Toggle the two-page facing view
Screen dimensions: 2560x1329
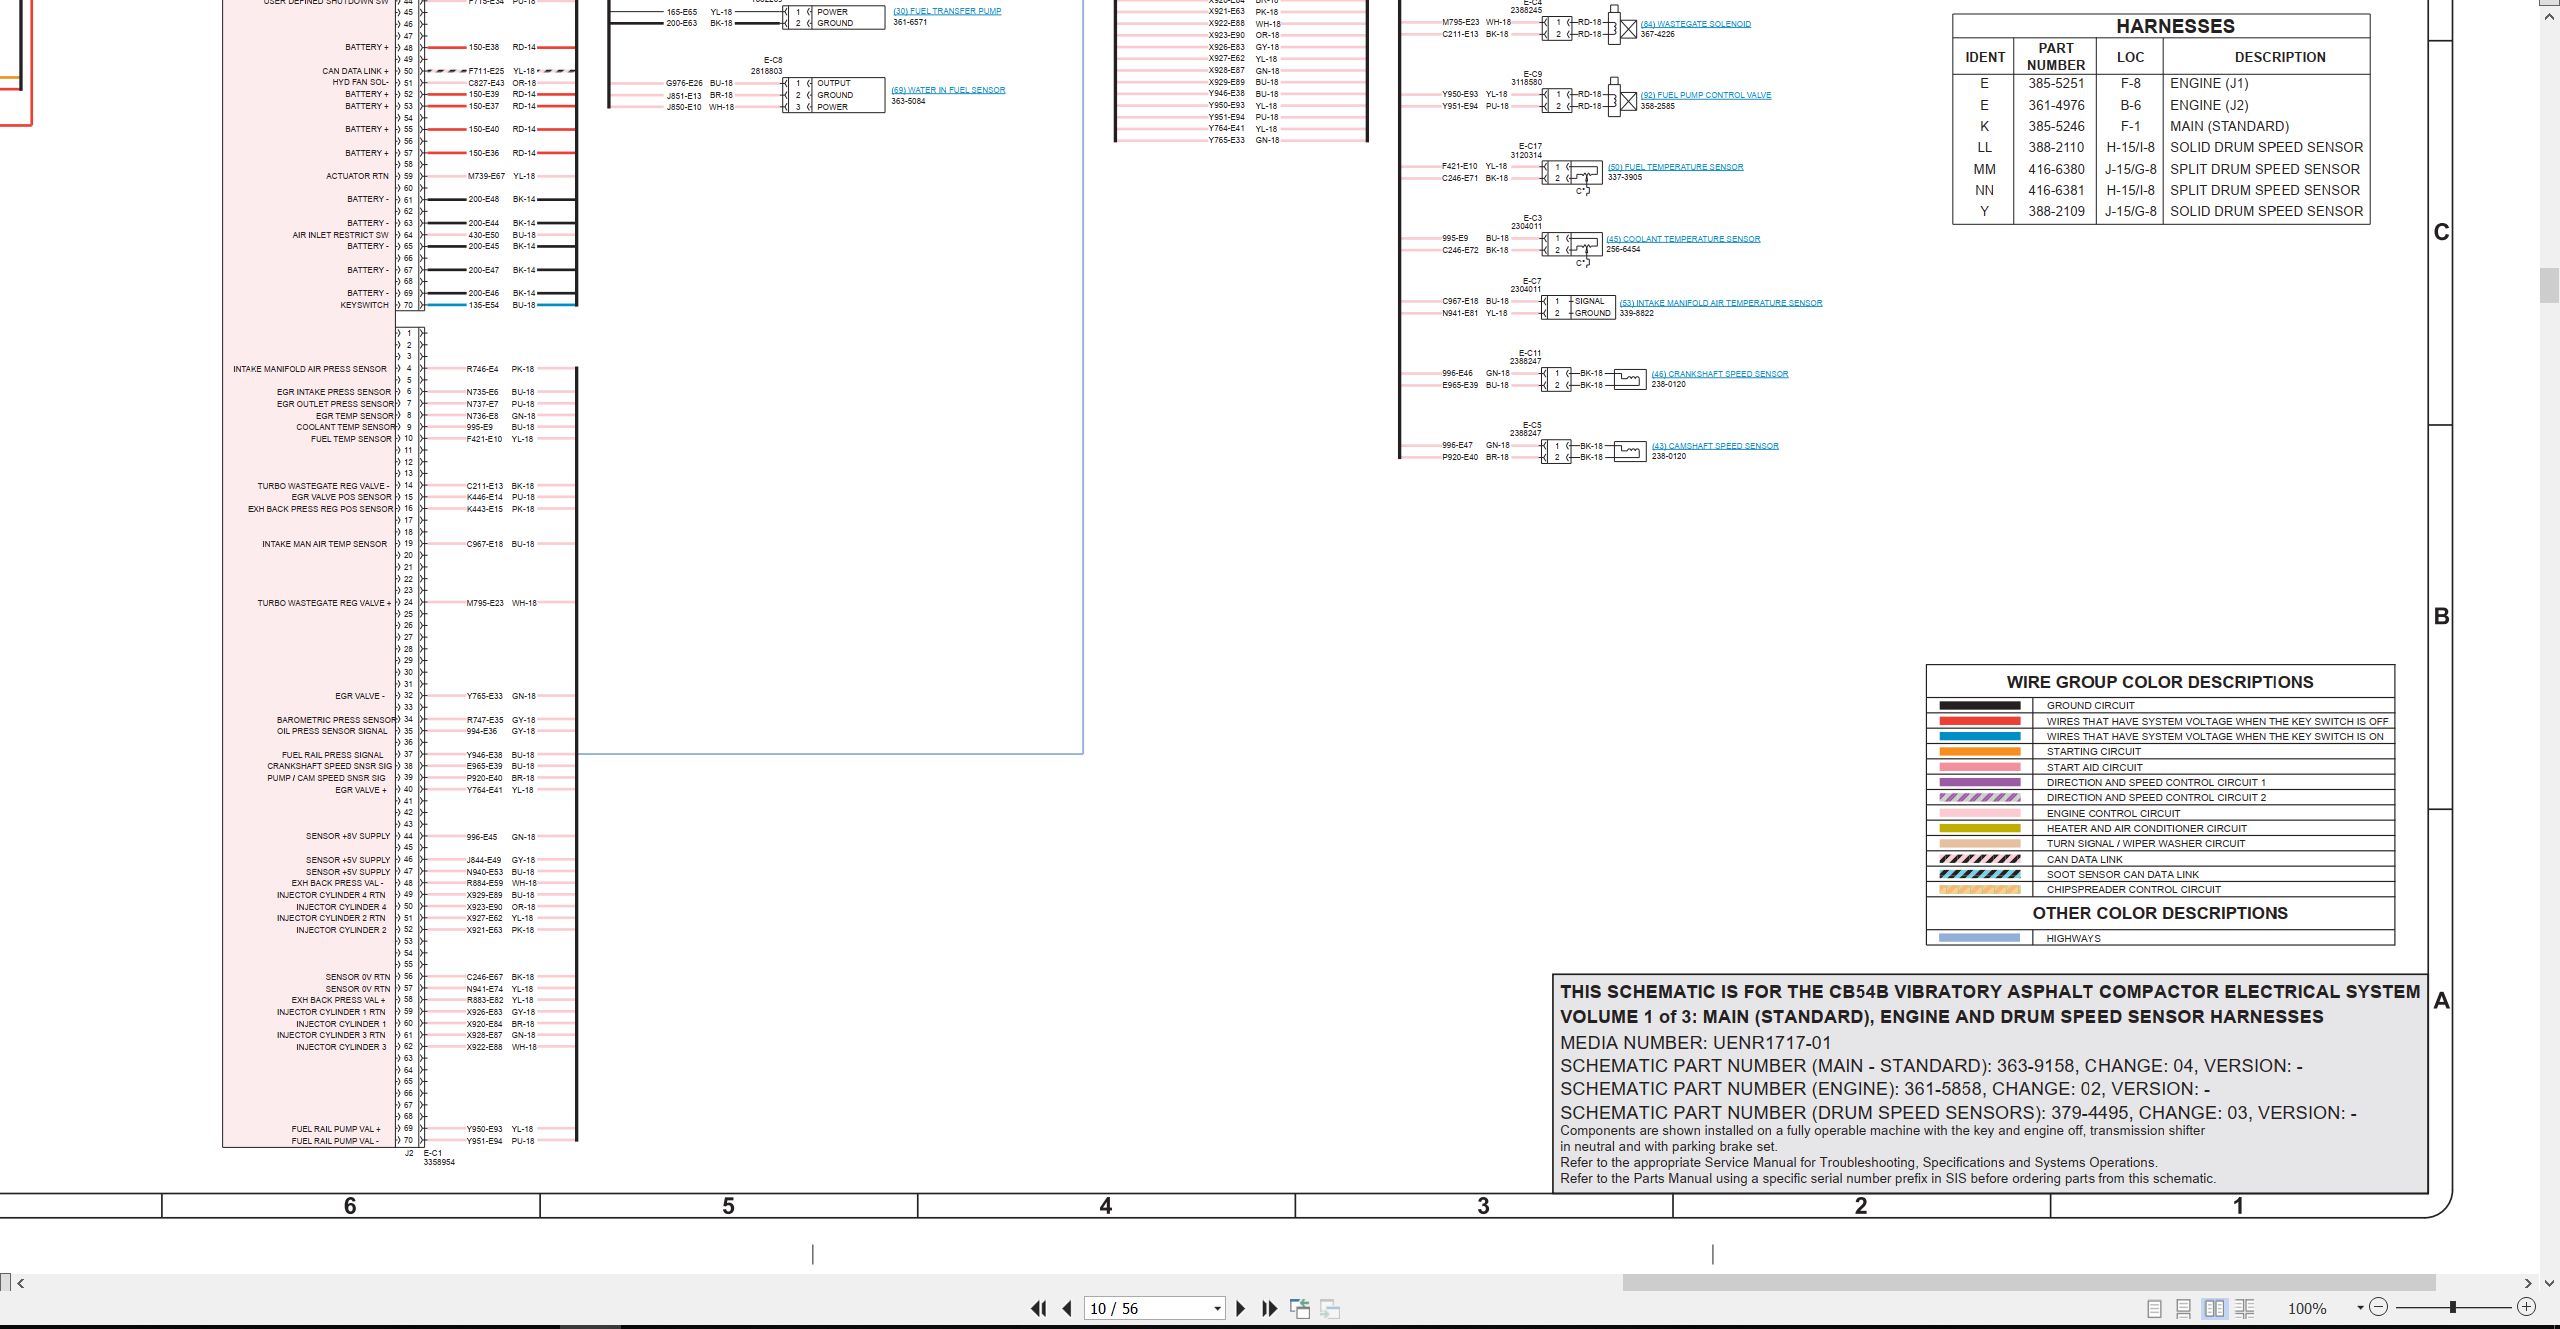click(2215, 1308)
